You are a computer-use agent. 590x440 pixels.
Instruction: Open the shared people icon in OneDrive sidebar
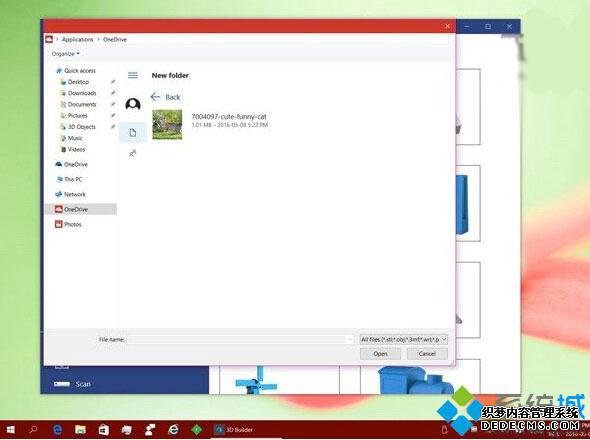[132, 153]
